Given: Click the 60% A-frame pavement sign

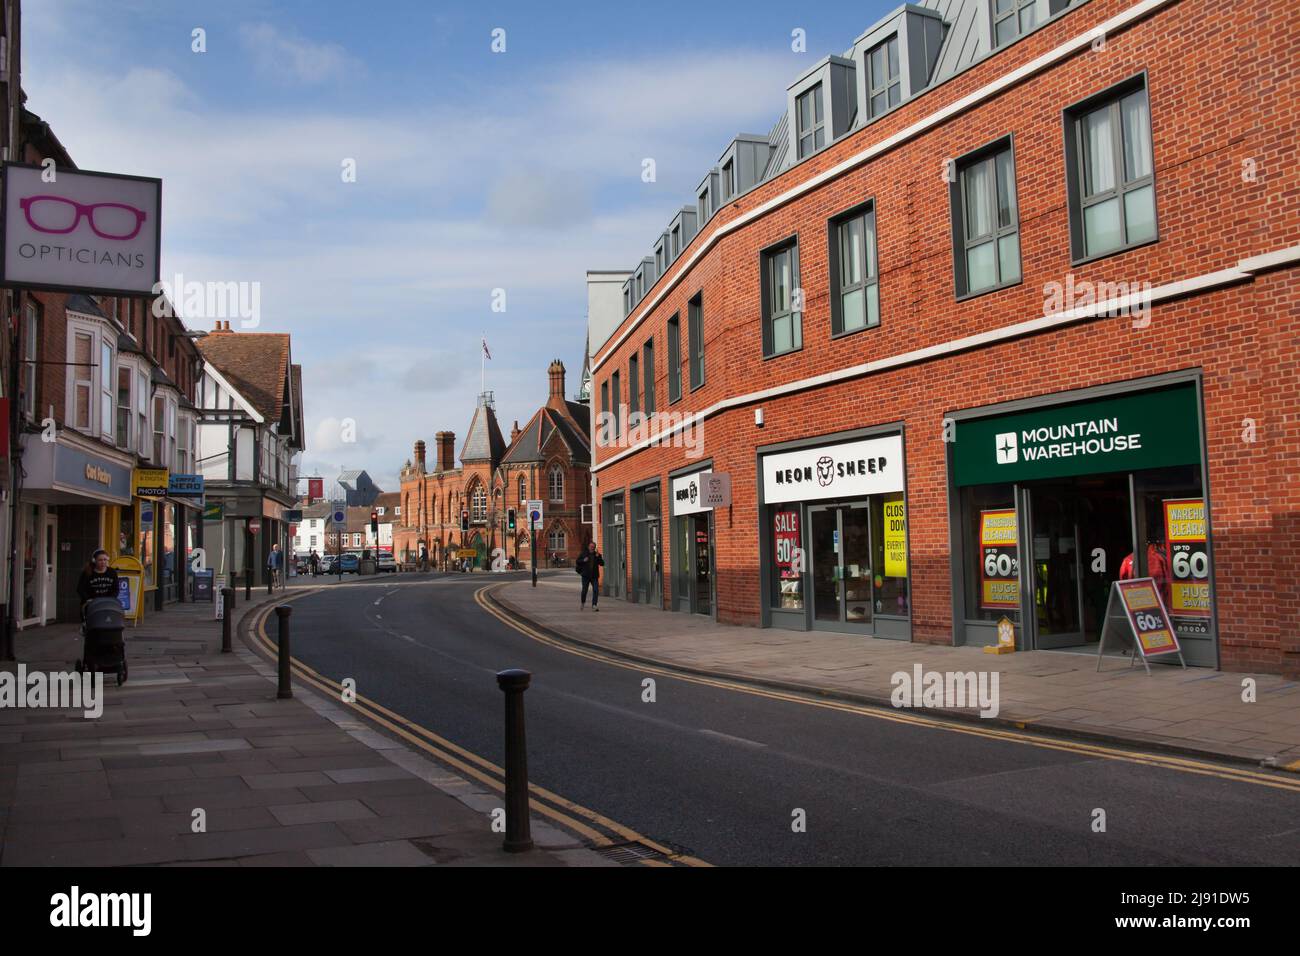Looking at the screenshot, I should [x=1139, y=625].
